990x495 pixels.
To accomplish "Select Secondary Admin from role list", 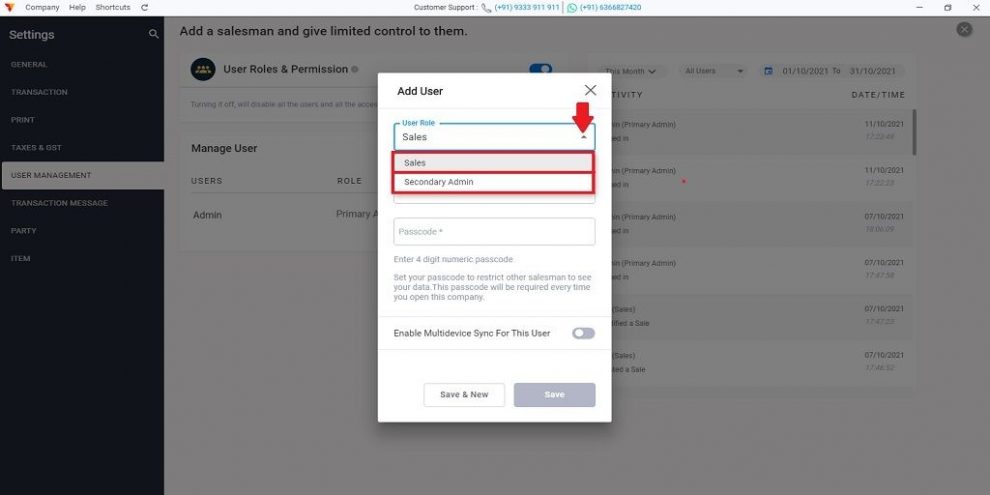I will pyautogui.click(x=493, y=182).
